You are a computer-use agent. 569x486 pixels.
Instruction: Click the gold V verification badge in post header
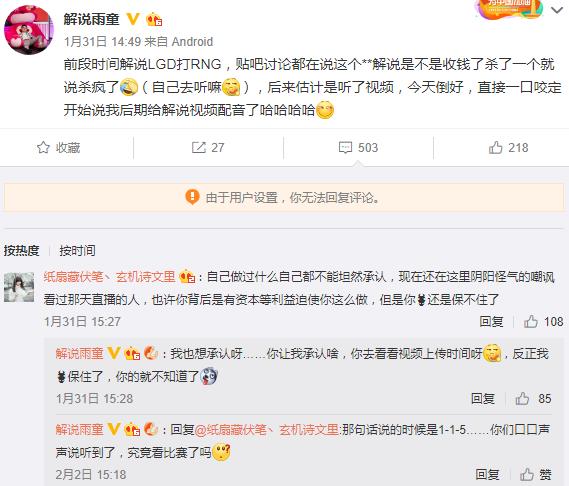(133, 19)
